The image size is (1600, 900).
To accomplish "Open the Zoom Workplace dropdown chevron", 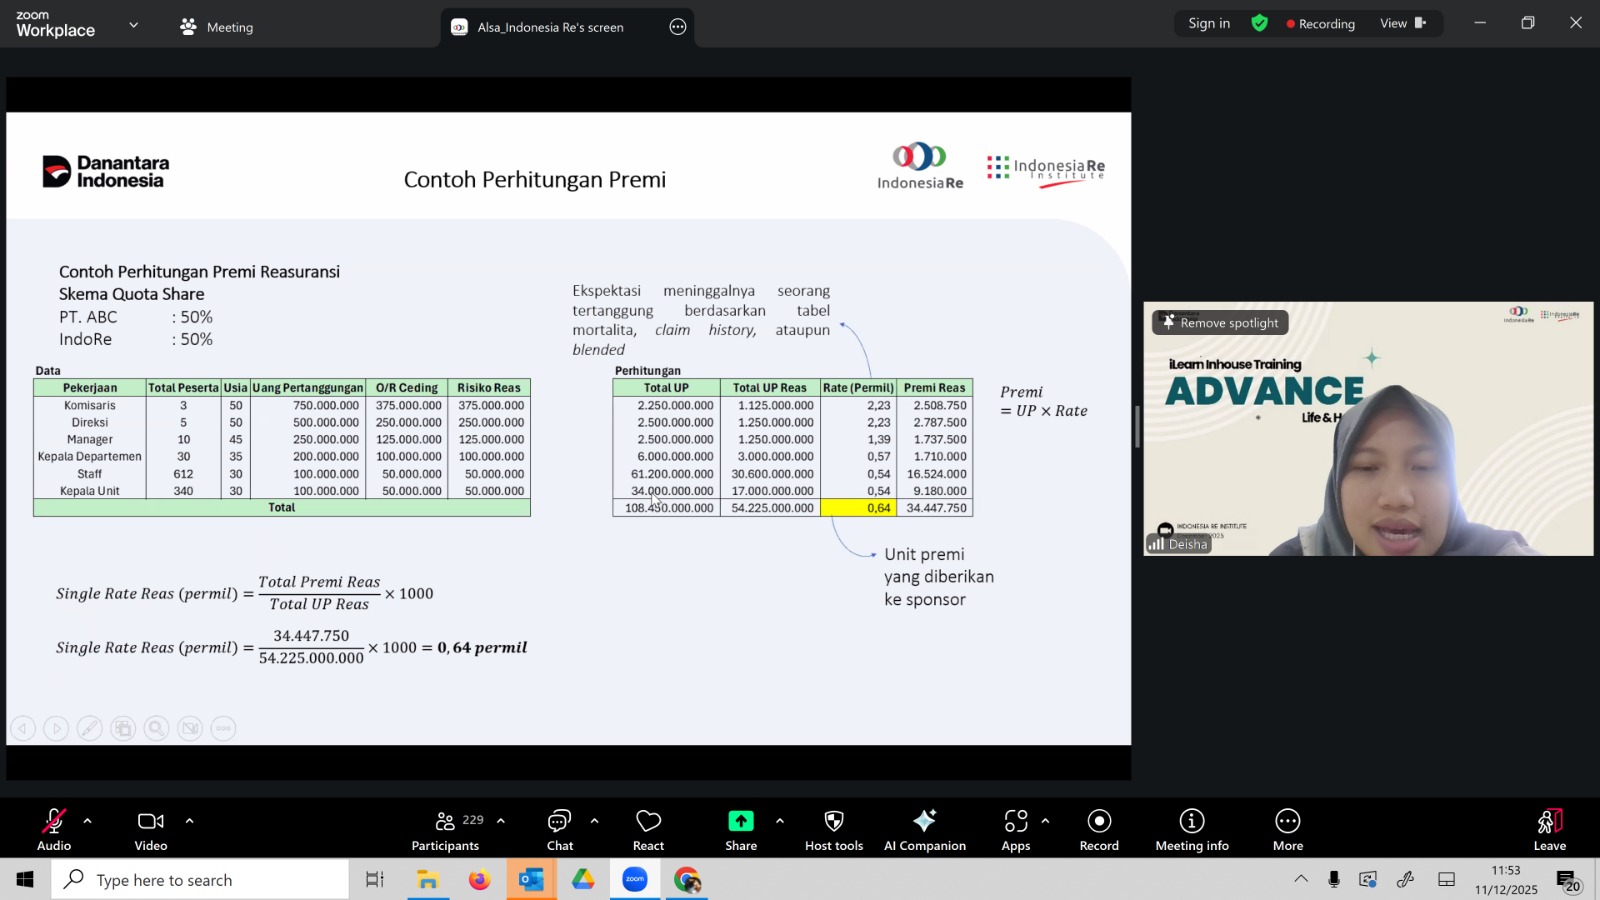I will [x=133, y=25].
